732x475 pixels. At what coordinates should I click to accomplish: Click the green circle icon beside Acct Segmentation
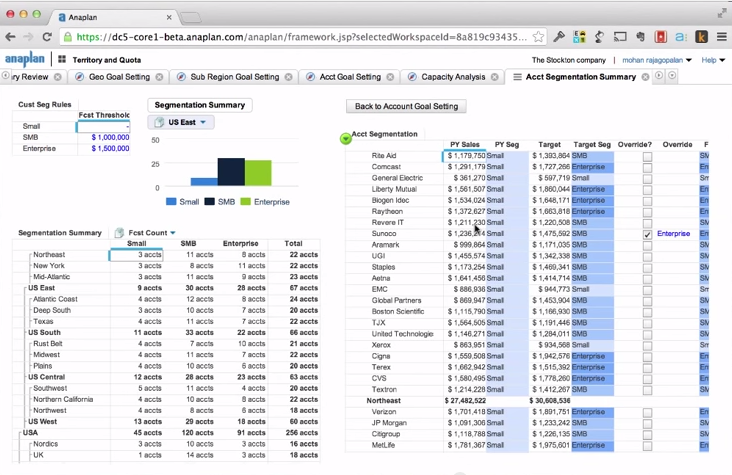(x=345, y=138)
